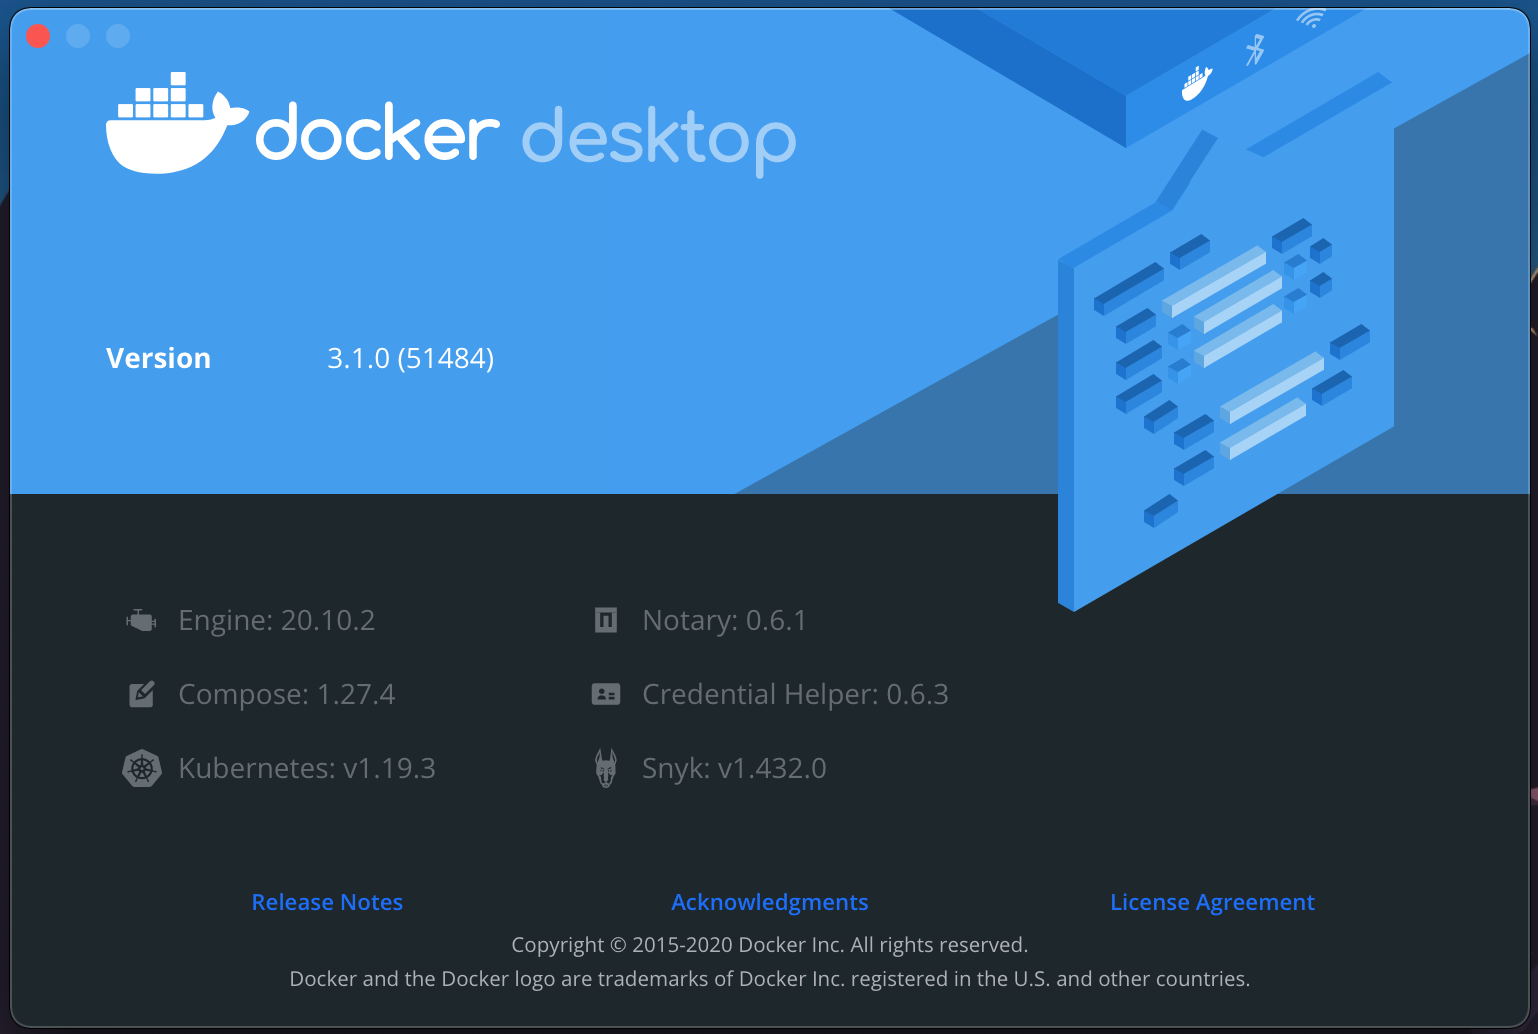
Task: Click the Wi-Fi status icon
Action: click(1310, 17)
